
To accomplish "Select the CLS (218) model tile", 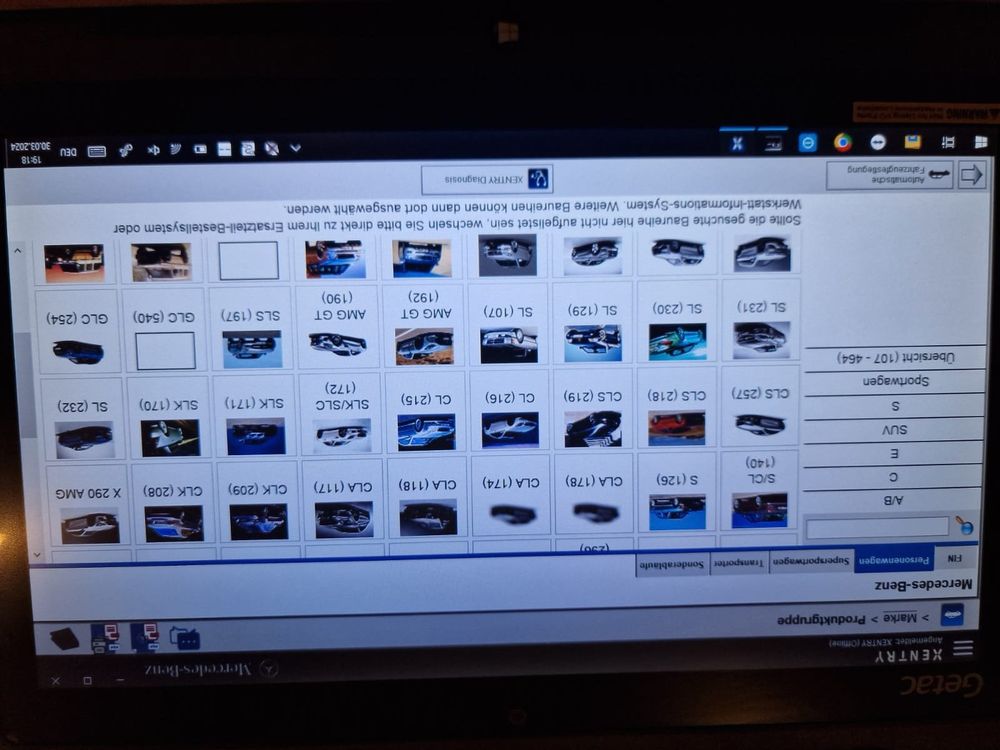I will [x=677, y=408].
